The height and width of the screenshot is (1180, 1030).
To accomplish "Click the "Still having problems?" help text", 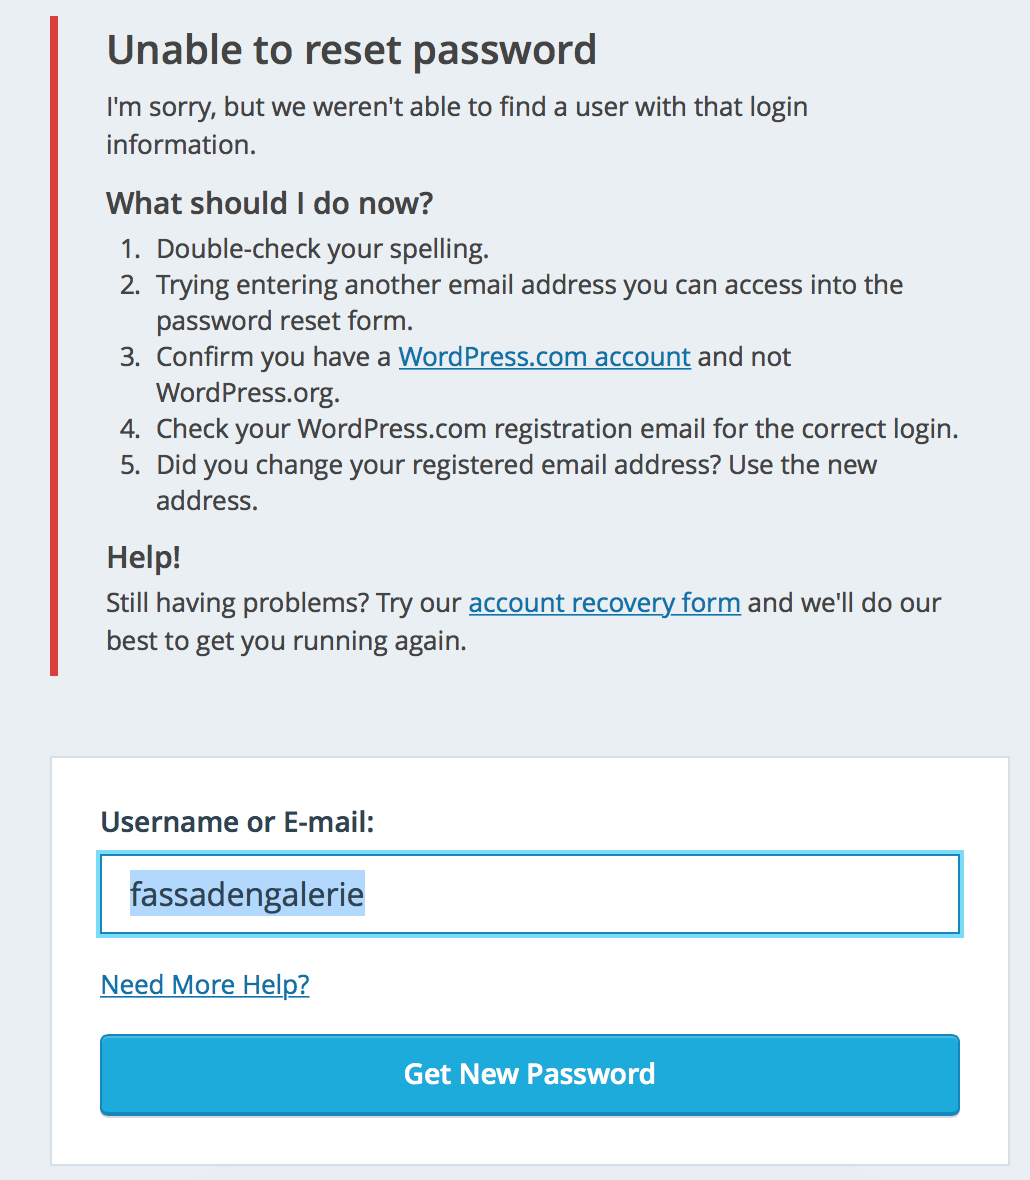I will tap(284, 603).
